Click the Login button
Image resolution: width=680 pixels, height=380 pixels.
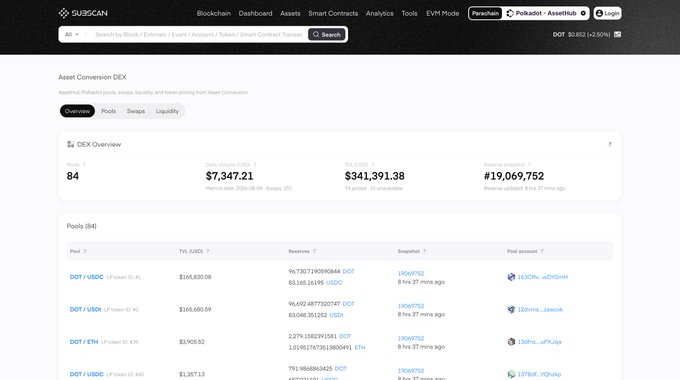607,13
